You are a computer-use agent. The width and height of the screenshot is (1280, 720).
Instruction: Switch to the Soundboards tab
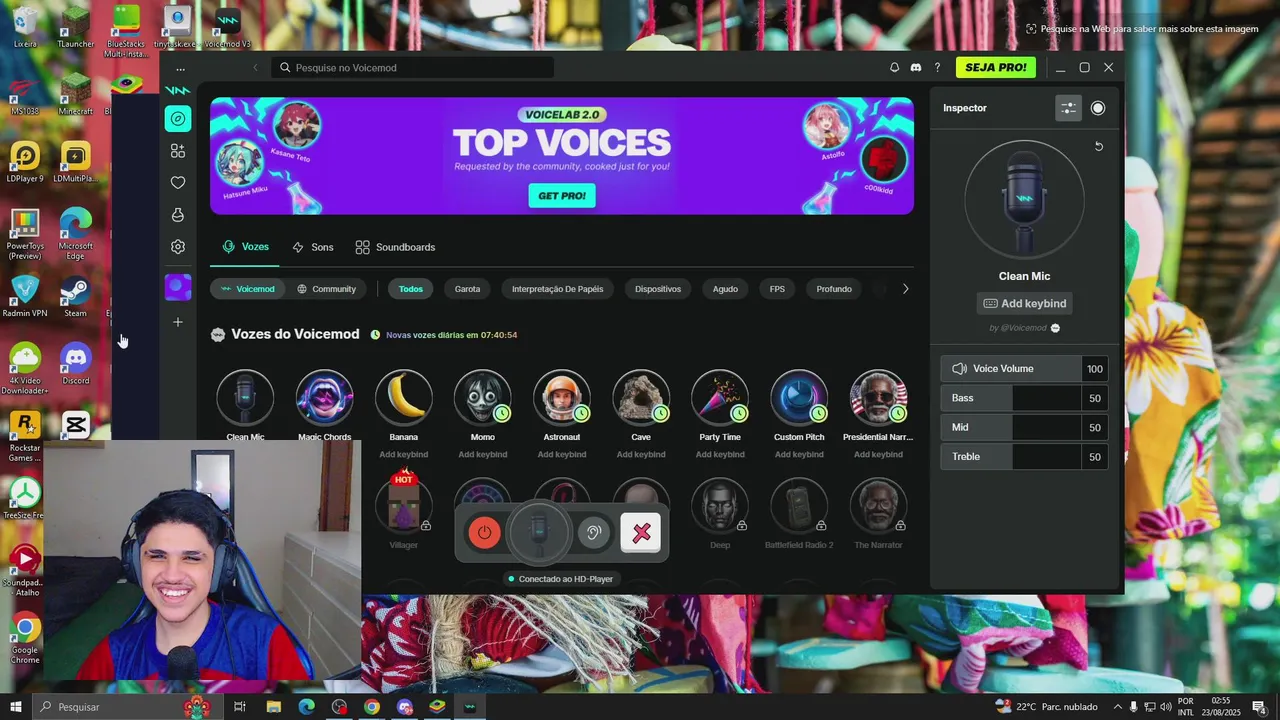[x=395, y=247]
